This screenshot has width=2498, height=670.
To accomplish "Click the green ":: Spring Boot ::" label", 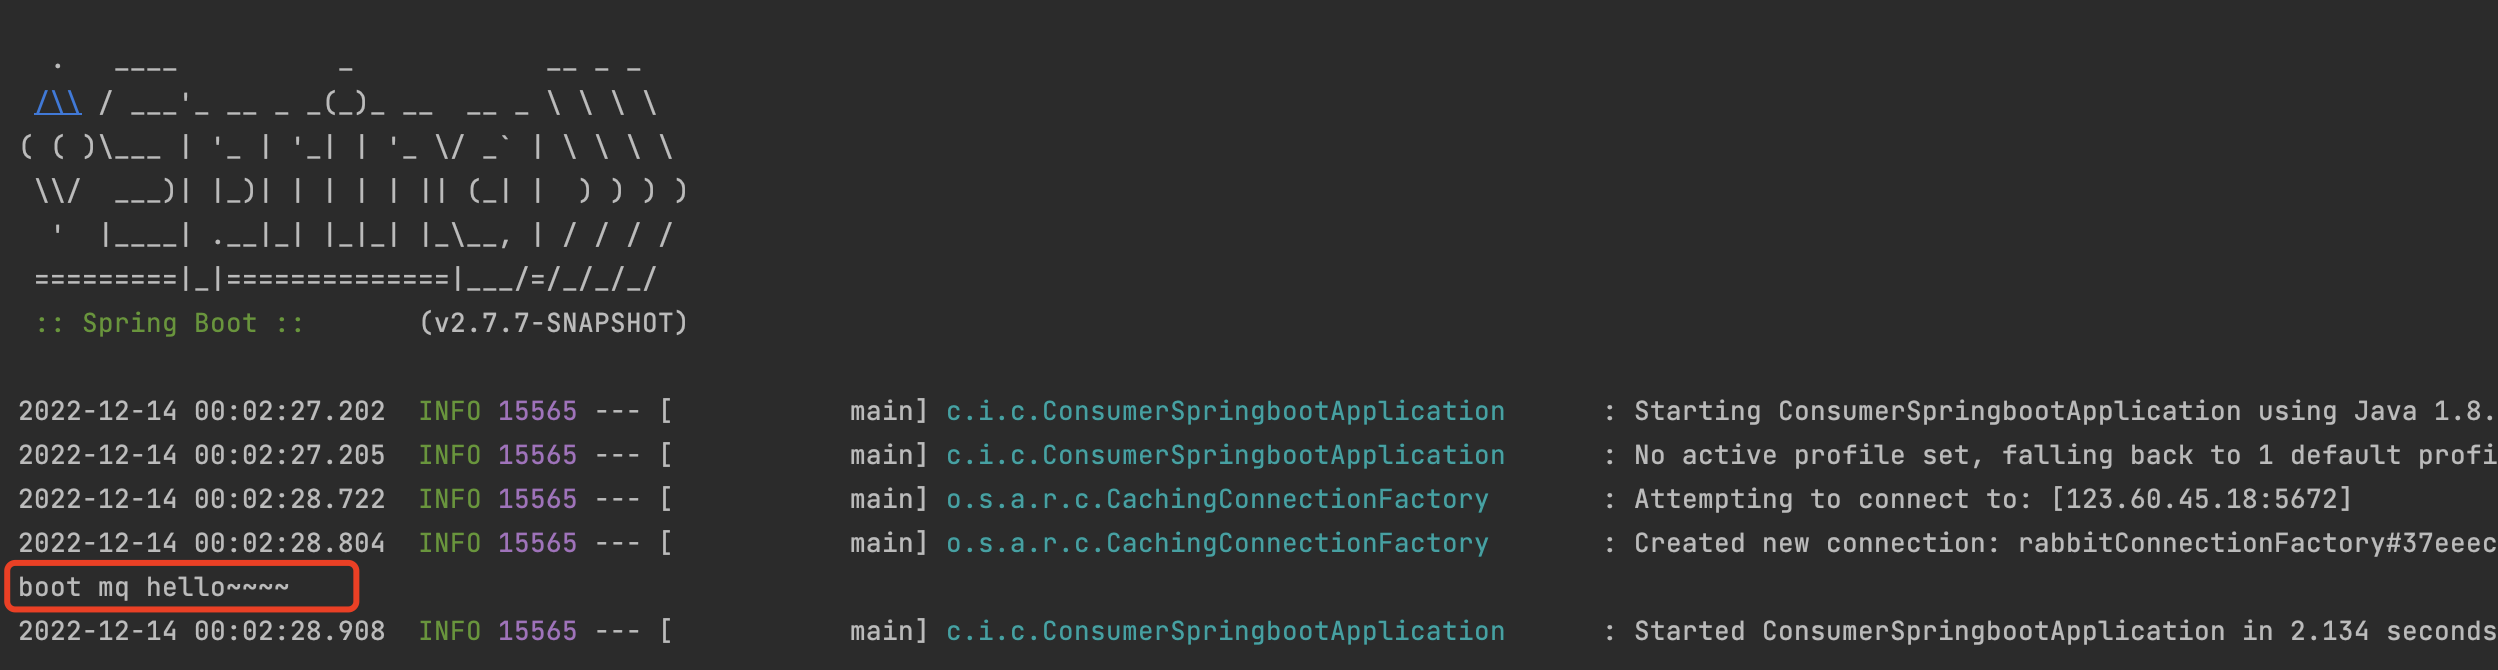I will click(169, 323).
